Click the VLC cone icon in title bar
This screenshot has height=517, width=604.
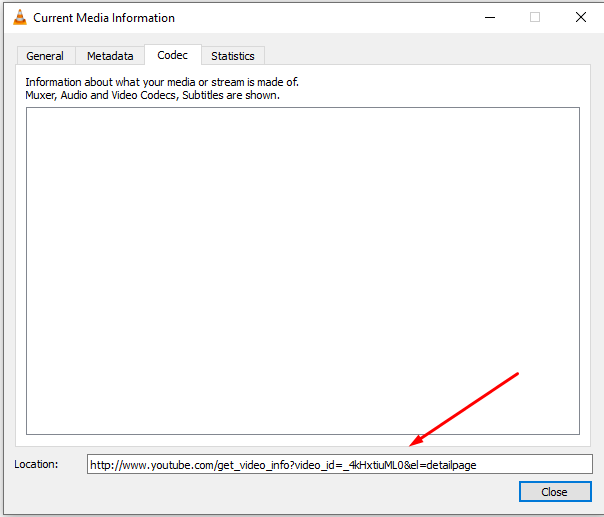click(x=19, y=17)
